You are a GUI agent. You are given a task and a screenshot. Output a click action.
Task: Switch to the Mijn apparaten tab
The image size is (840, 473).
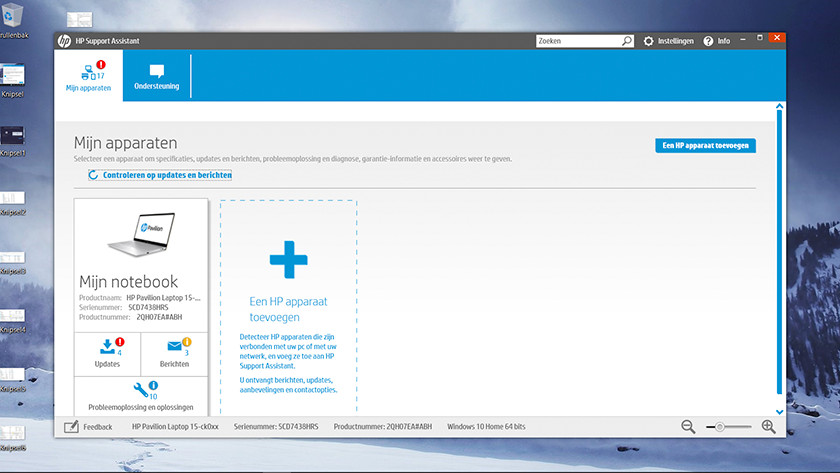coord(88,76)
